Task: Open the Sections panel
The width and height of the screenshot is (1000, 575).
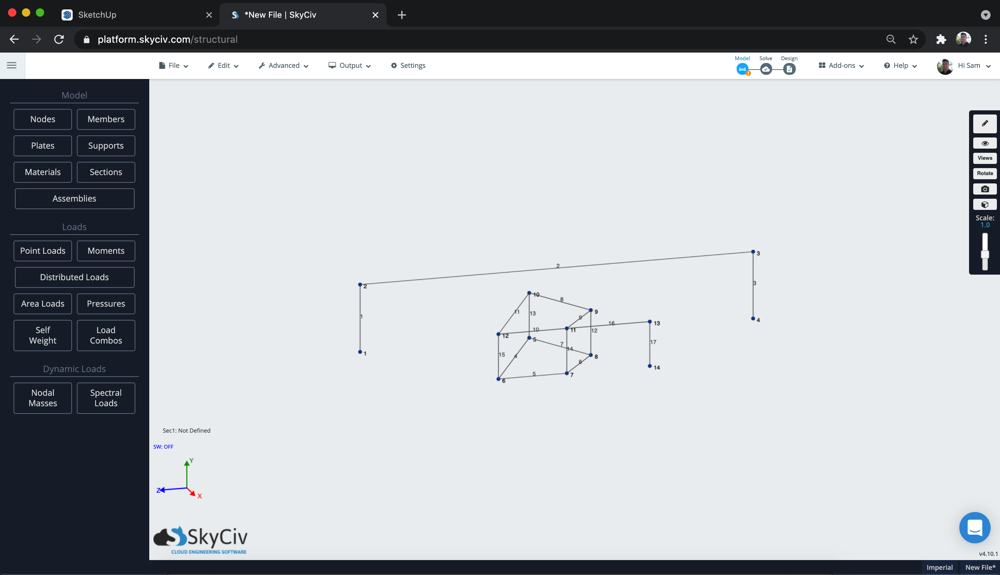Action: pos(106,172)
